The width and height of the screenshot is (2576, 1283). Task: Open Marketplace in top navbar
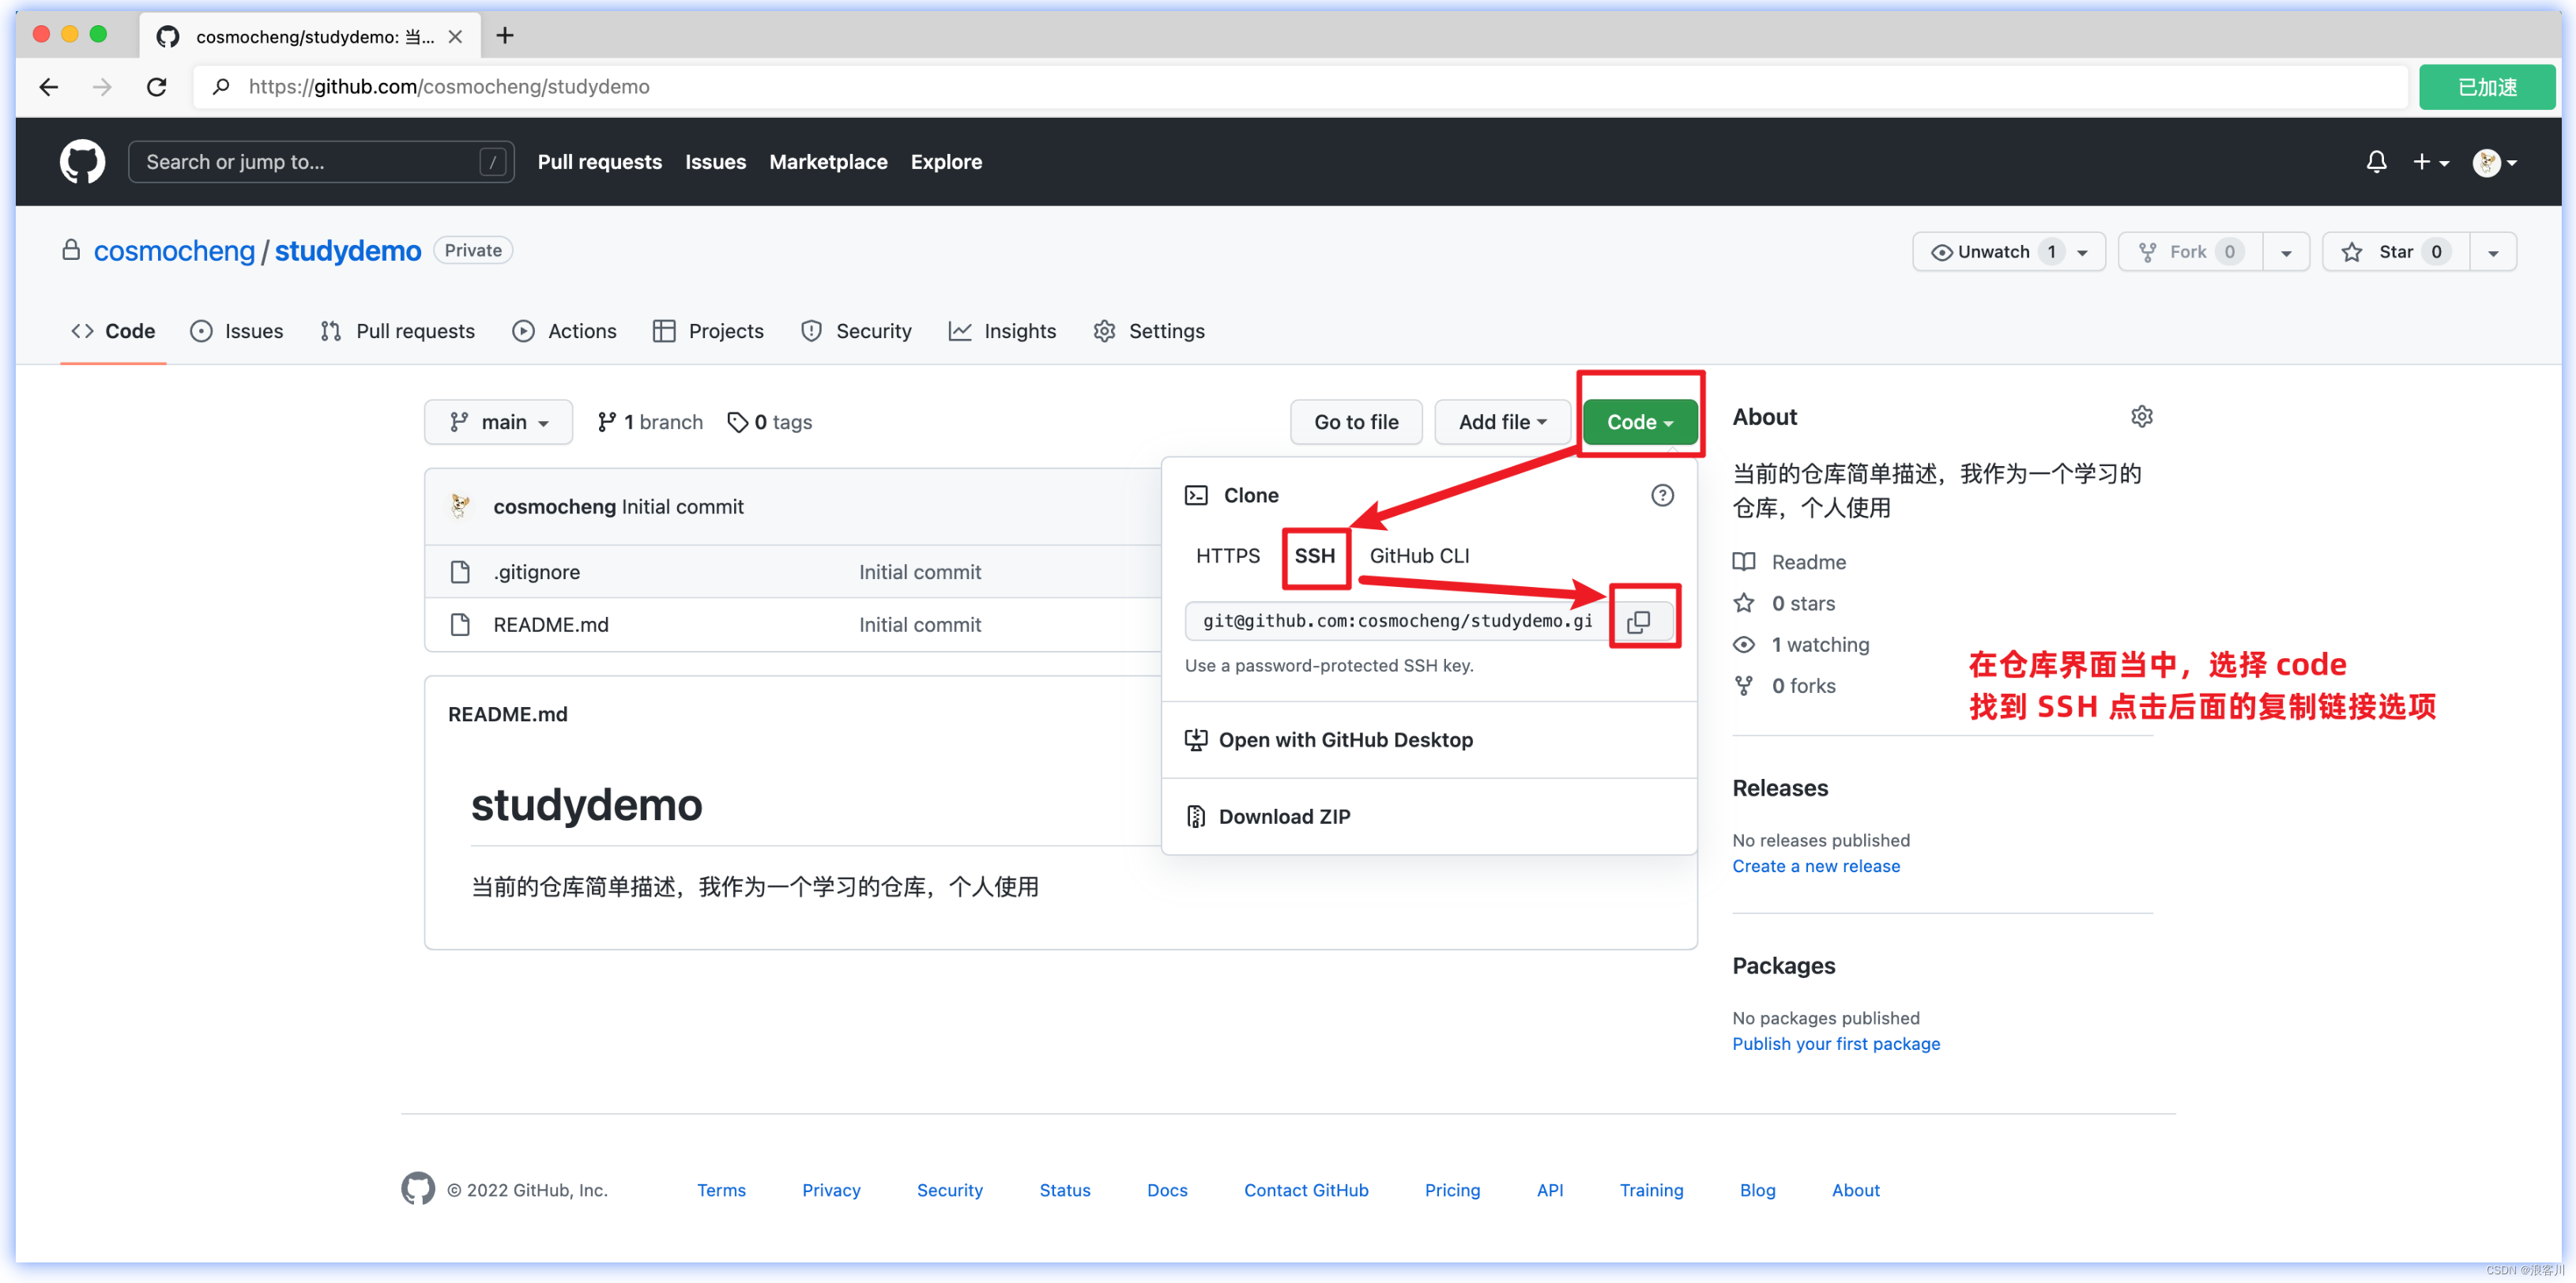[828, 162]
